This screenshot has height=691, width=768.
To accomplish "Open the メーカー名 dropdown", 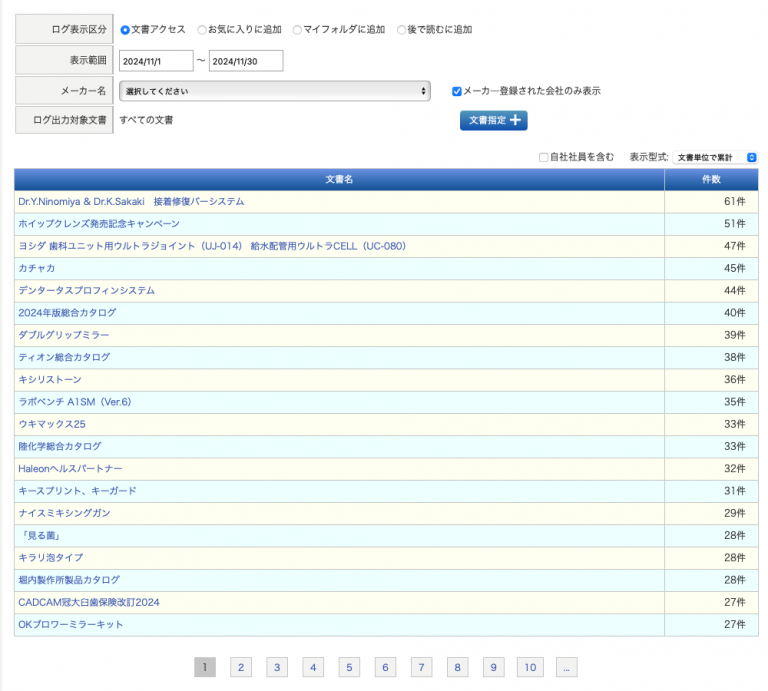I will pyautogui.click(x=275, y=91).
